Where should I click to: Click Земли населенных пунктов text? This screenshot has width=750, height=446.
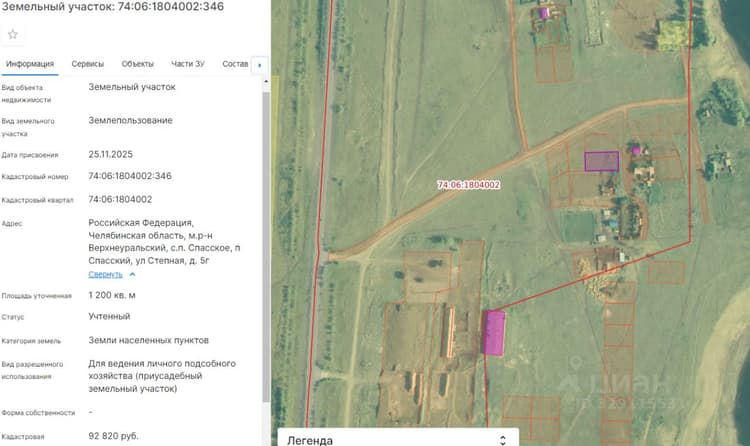[148, 340]
